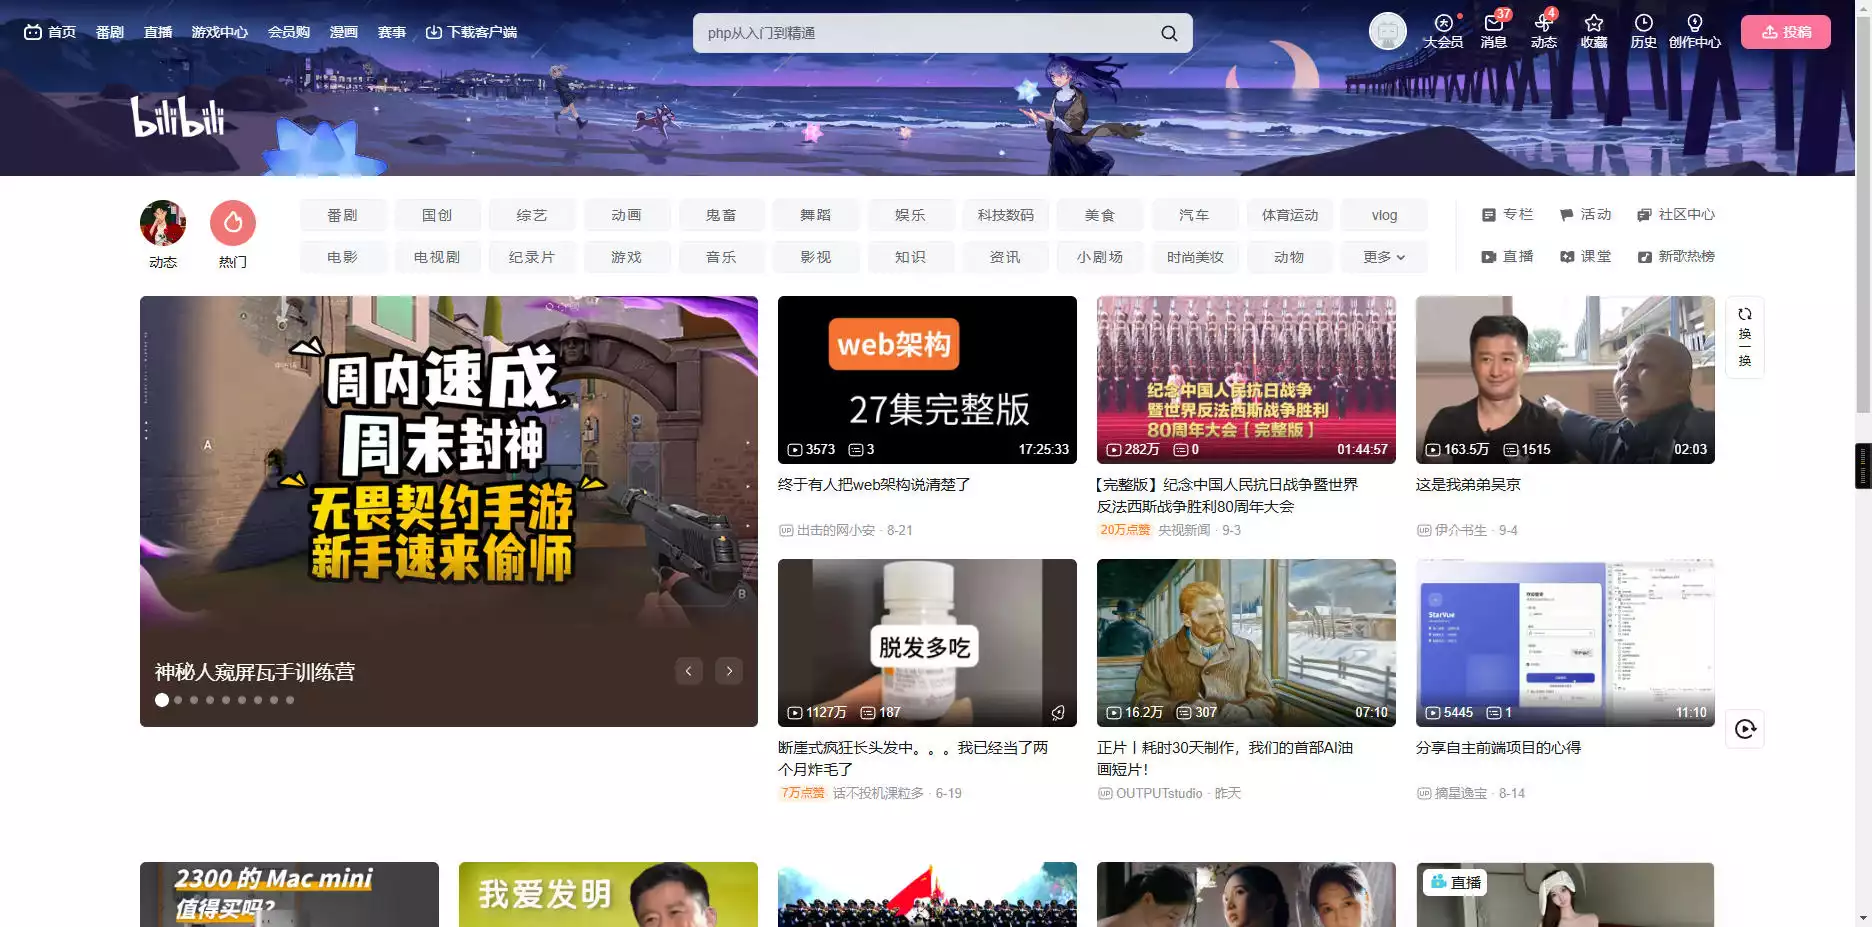
Task: Open web架构 27集完整版 video thumbnail
Action: (927, 380)
